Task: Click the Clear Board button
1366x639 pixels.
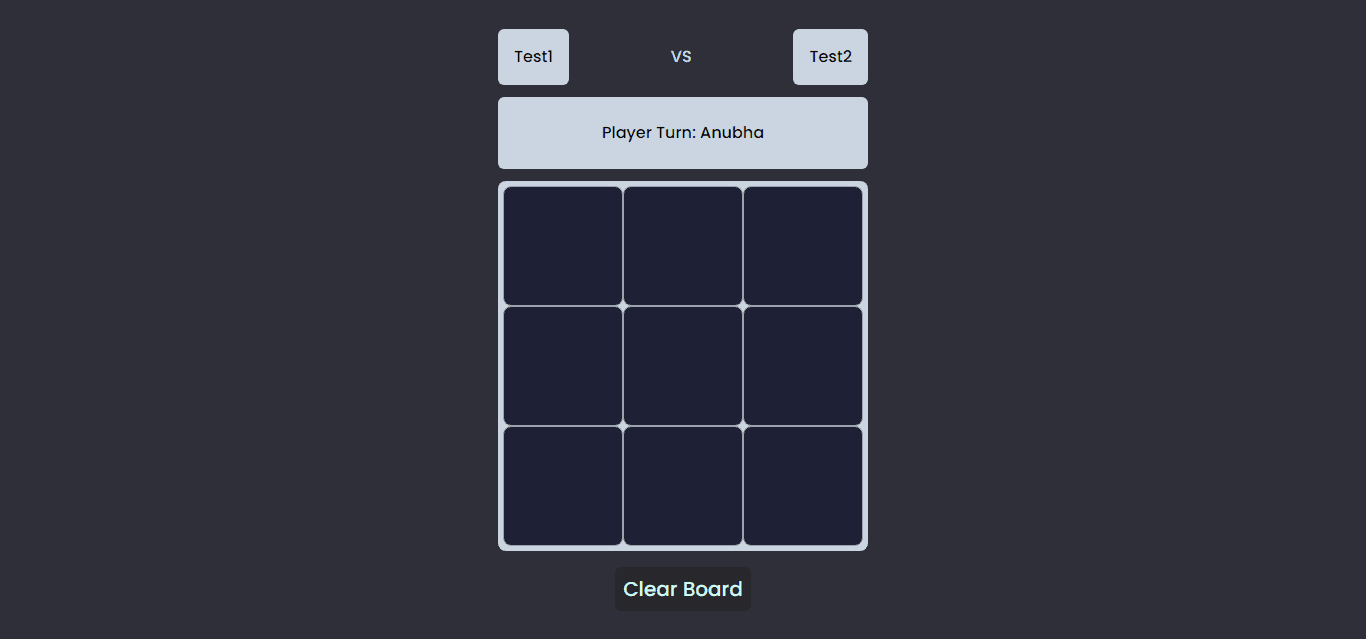Action: (x=683, y=589)
